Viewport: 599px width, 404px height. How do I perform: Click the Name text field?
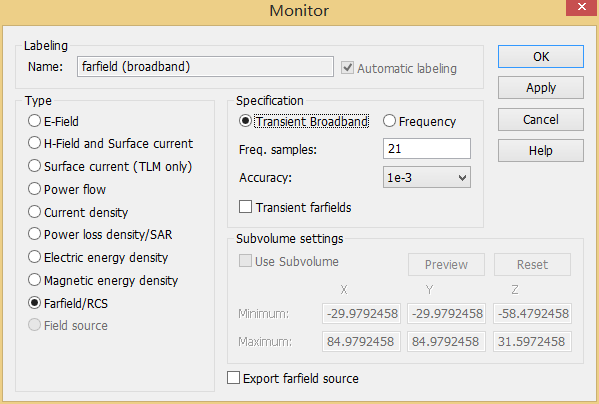coord(205,67)
